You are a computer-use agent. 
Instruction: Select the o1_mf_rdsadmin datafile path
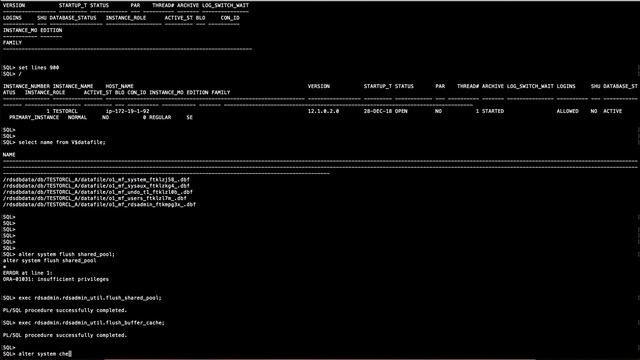coord(99,204)
